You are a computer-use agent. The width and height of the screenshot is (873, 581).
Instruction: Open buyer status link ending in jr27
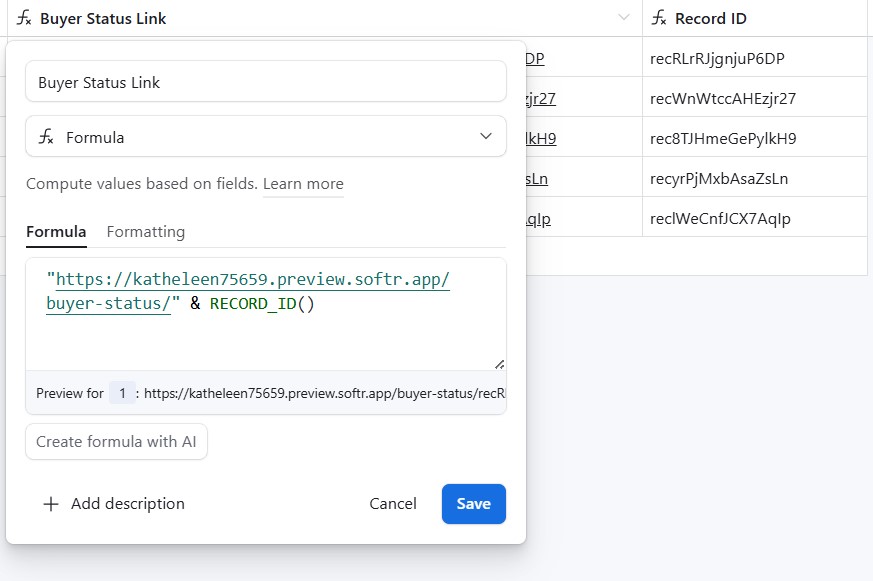pyautogui.click(x=541, y=99)
